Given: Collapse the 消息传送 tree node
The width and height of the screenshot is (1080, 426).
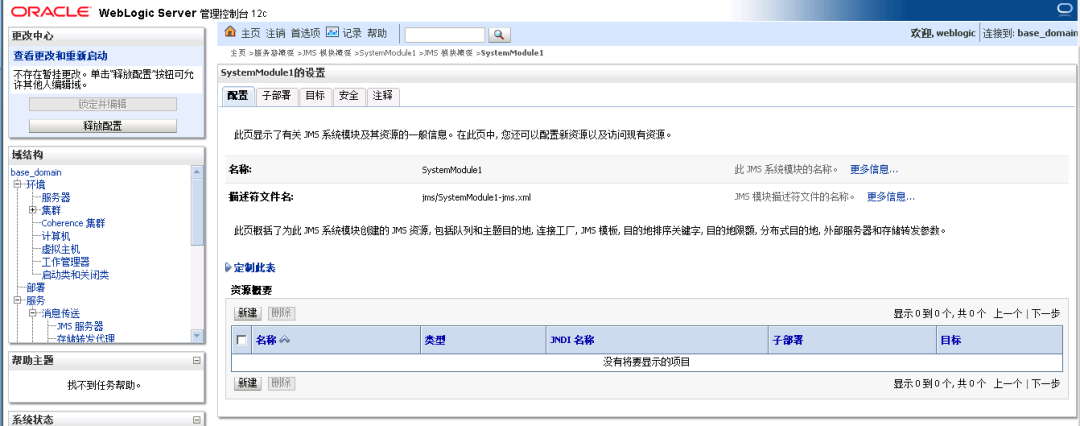Looking at the screenshot, I should 32,313.
